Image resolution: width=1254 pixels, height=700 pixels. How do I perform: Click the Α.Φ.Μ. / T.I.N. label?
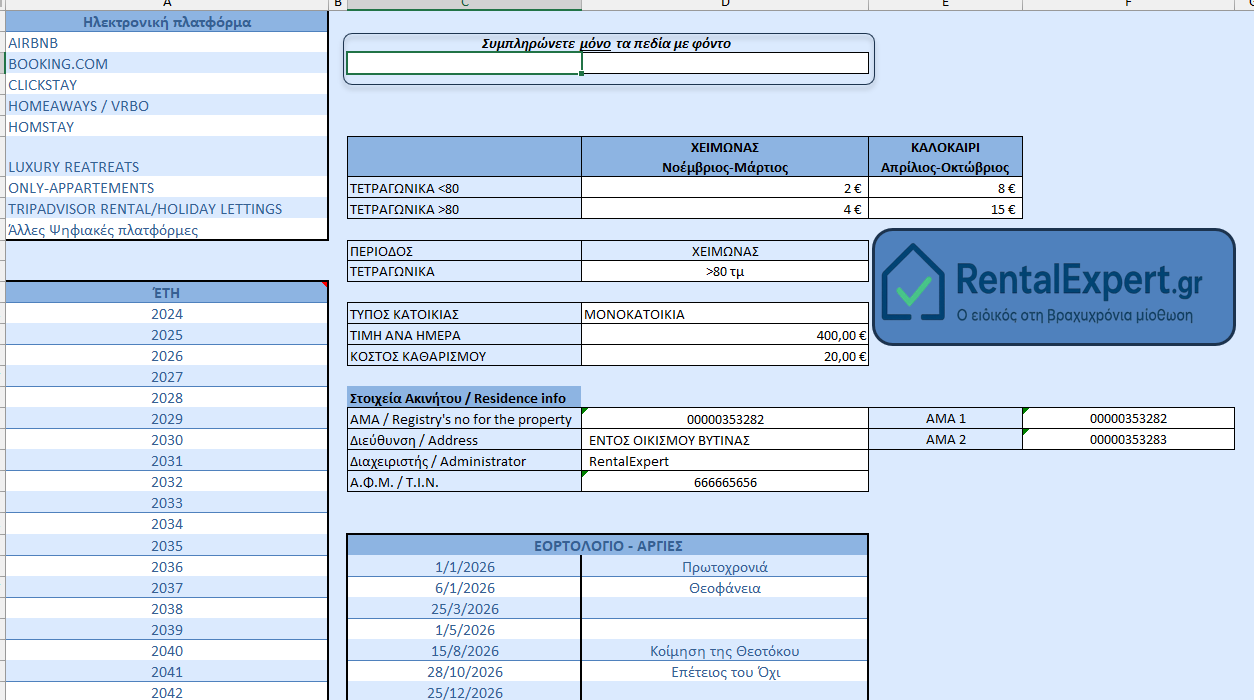coord(464,482)
